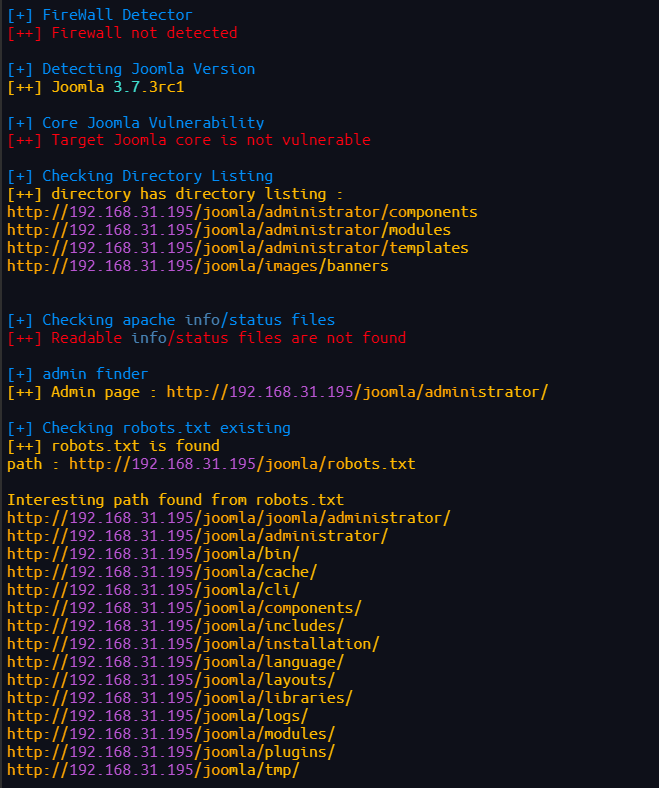Open the joomla/joomla/administrator/ URL

229,518
